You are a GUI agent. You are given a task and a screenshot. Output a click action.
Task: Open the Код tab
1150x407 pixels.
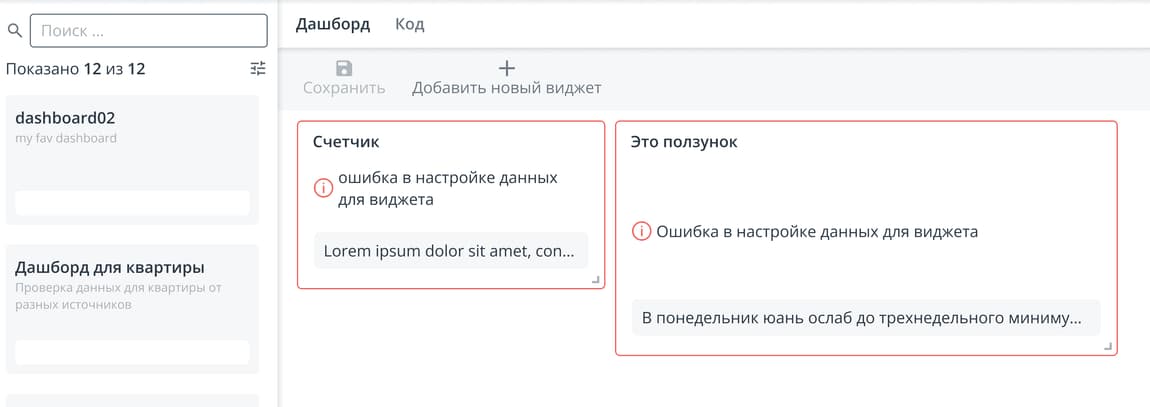[x=410, y=25]
